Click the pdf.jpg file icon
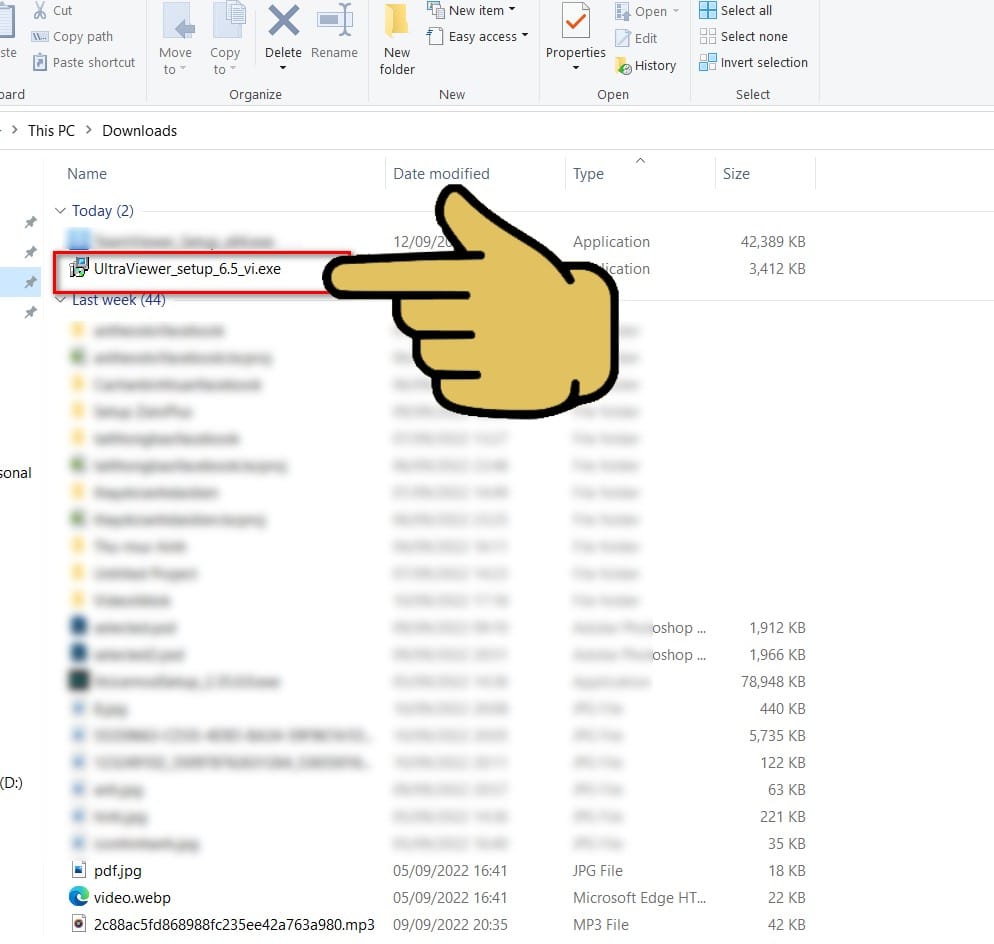 tap(79, 870)
